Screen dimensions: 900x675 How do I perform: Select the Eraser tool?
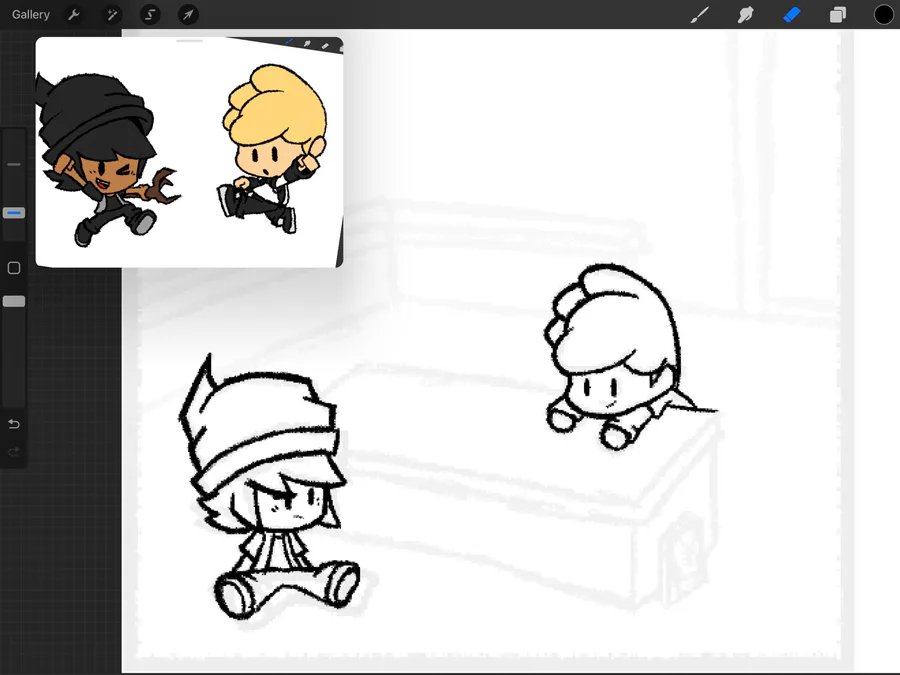tap(792, 14)
